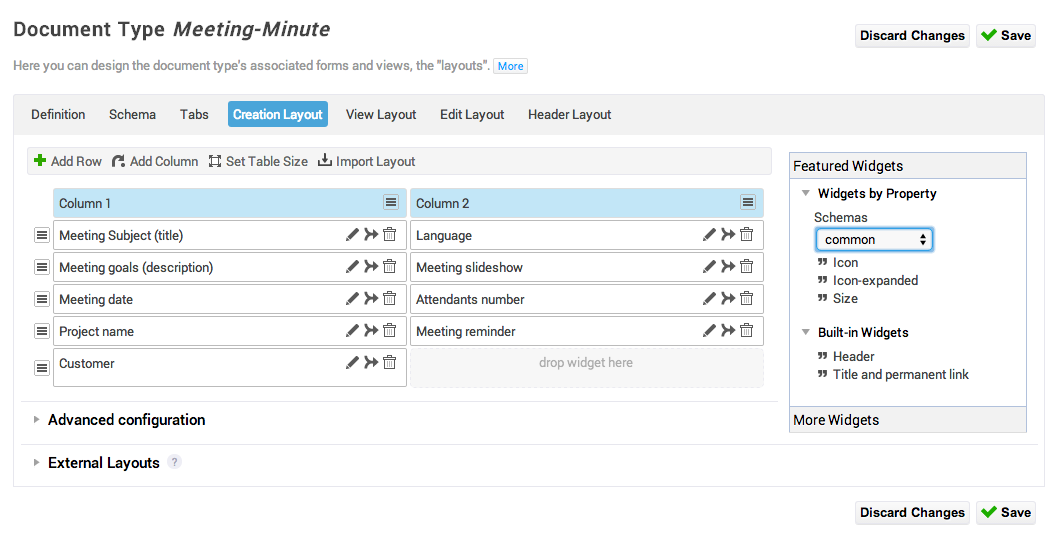Expand the Advanced configuration section
The width and height of the screenshot is (1057, 539).
(126, 420)
